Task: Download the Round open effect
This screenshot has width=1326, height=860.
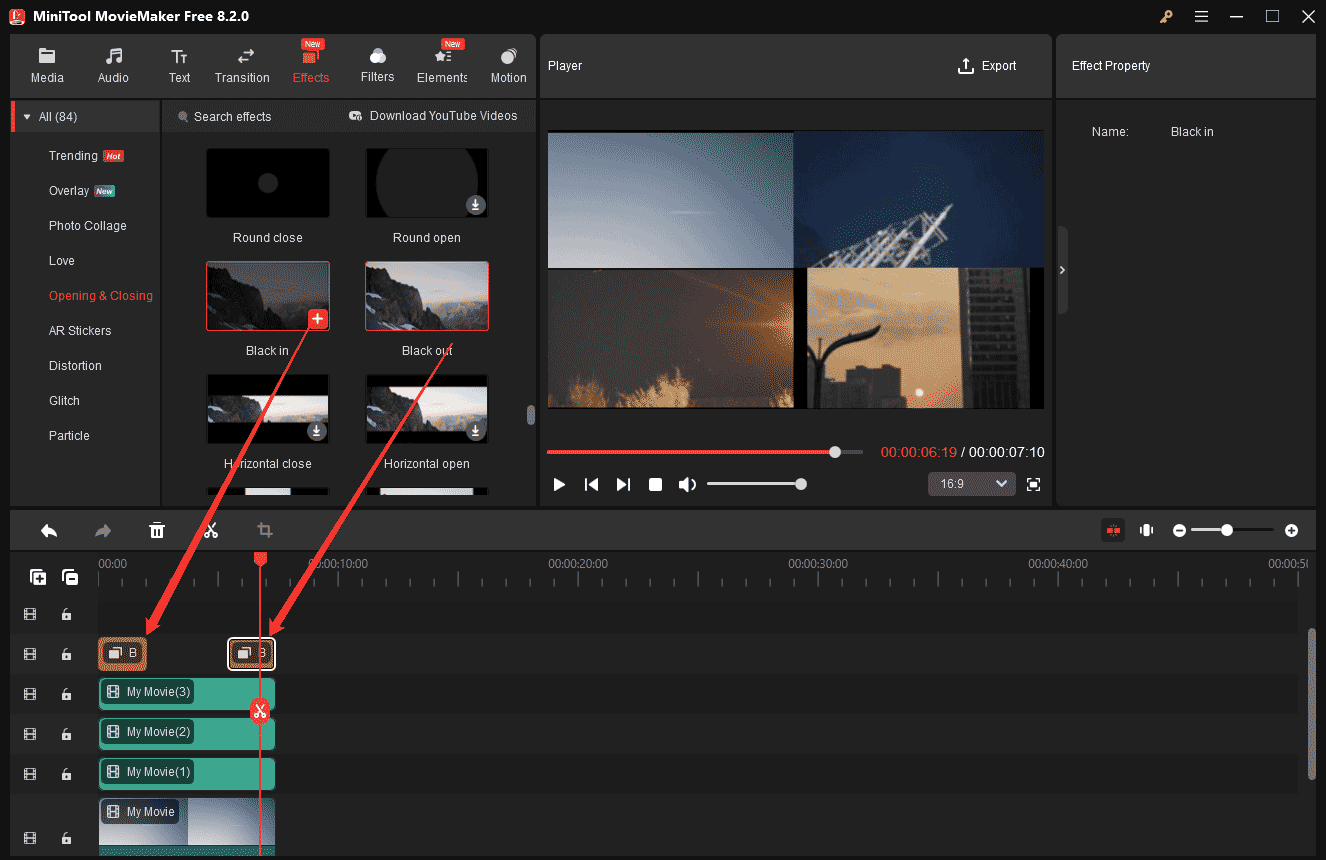Action: (476, 205)
